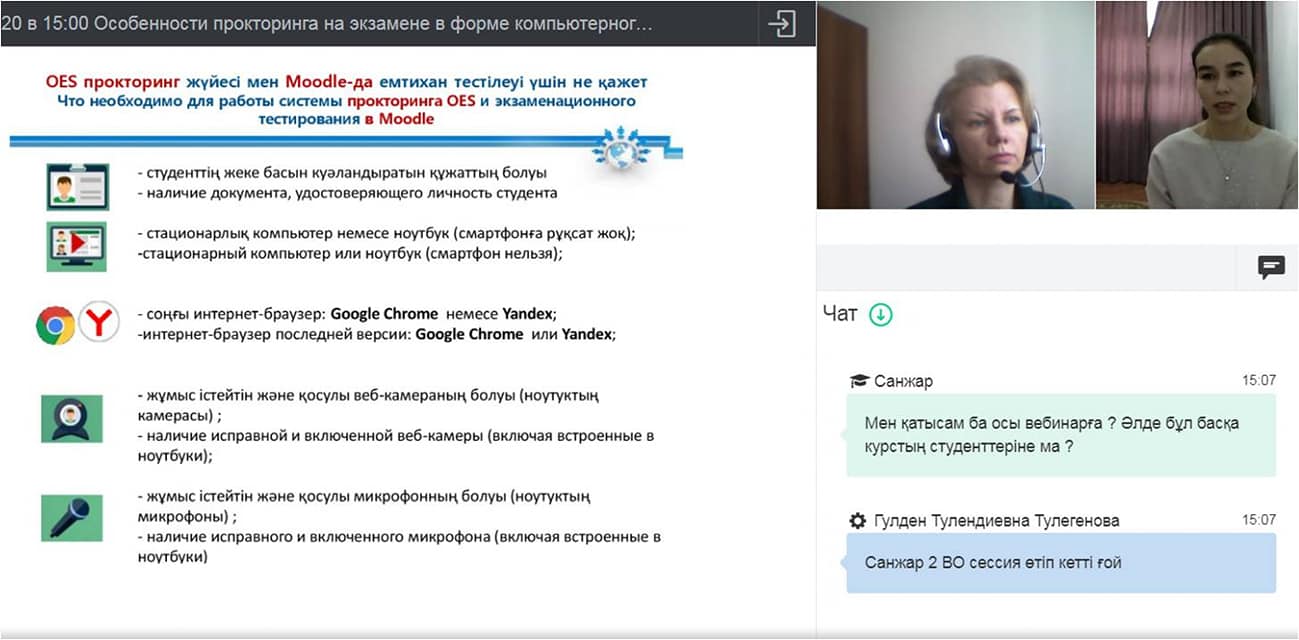Open the chat bubble icon panel
Viewport: 1299px width, 640px height.
[x=1271, y=266]
